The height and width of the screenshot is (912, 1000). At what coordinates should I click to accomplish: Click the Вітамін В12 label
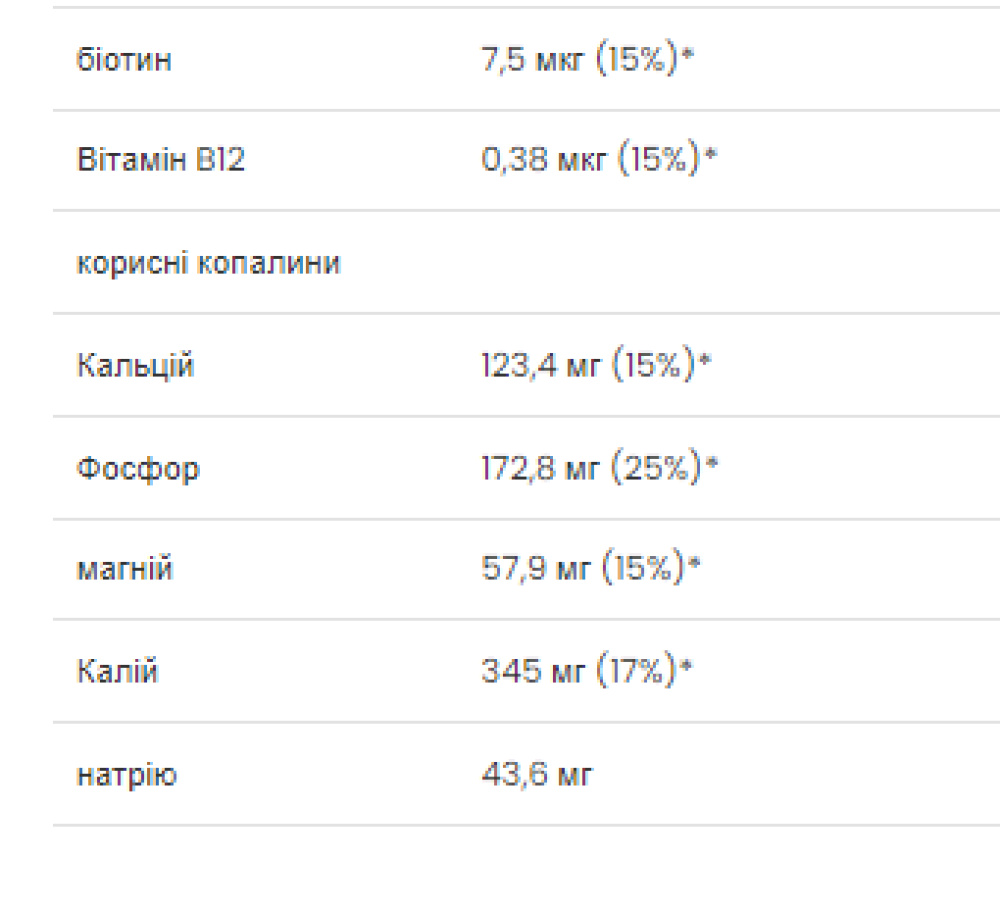pos(161,160)
